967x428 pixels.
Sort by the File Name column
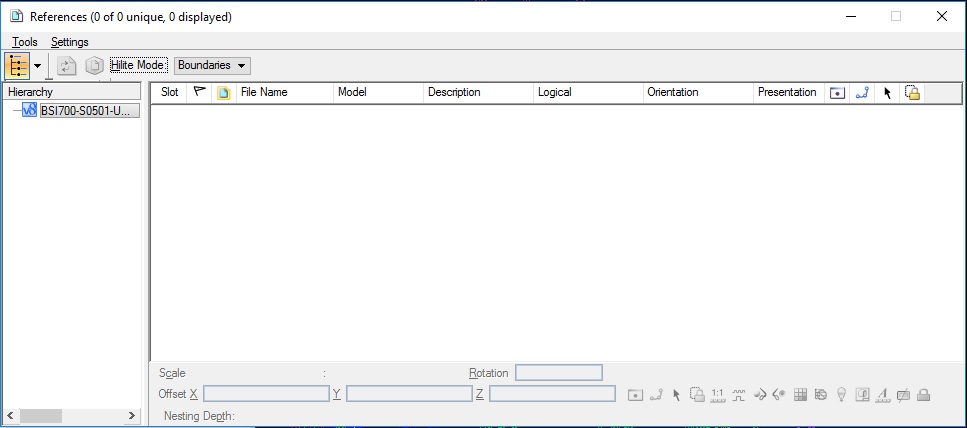point(284,93)
